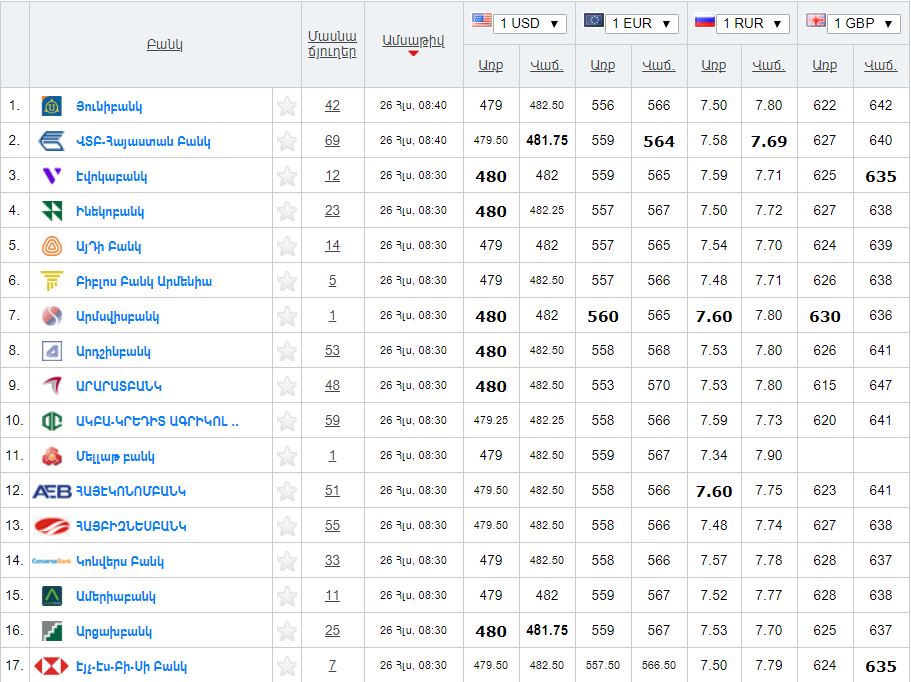
Task: Sort by the Branches column header
Action: coord(332,44)
